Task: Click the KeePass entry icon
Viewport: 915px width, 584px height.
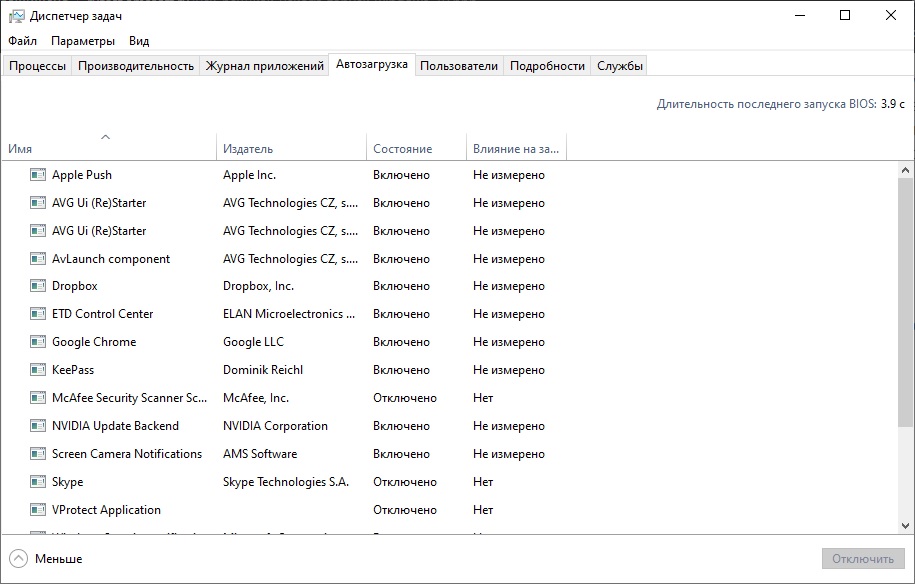Action: coord(38,370)
